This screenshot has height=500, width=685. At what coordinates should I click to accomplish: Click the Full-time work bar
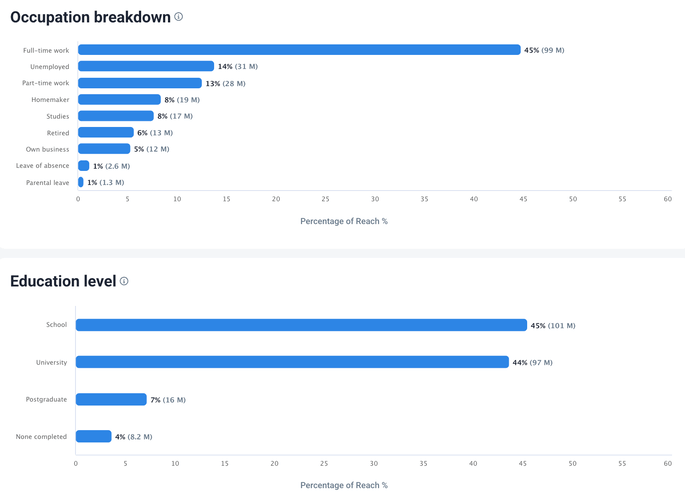point(299,50)
